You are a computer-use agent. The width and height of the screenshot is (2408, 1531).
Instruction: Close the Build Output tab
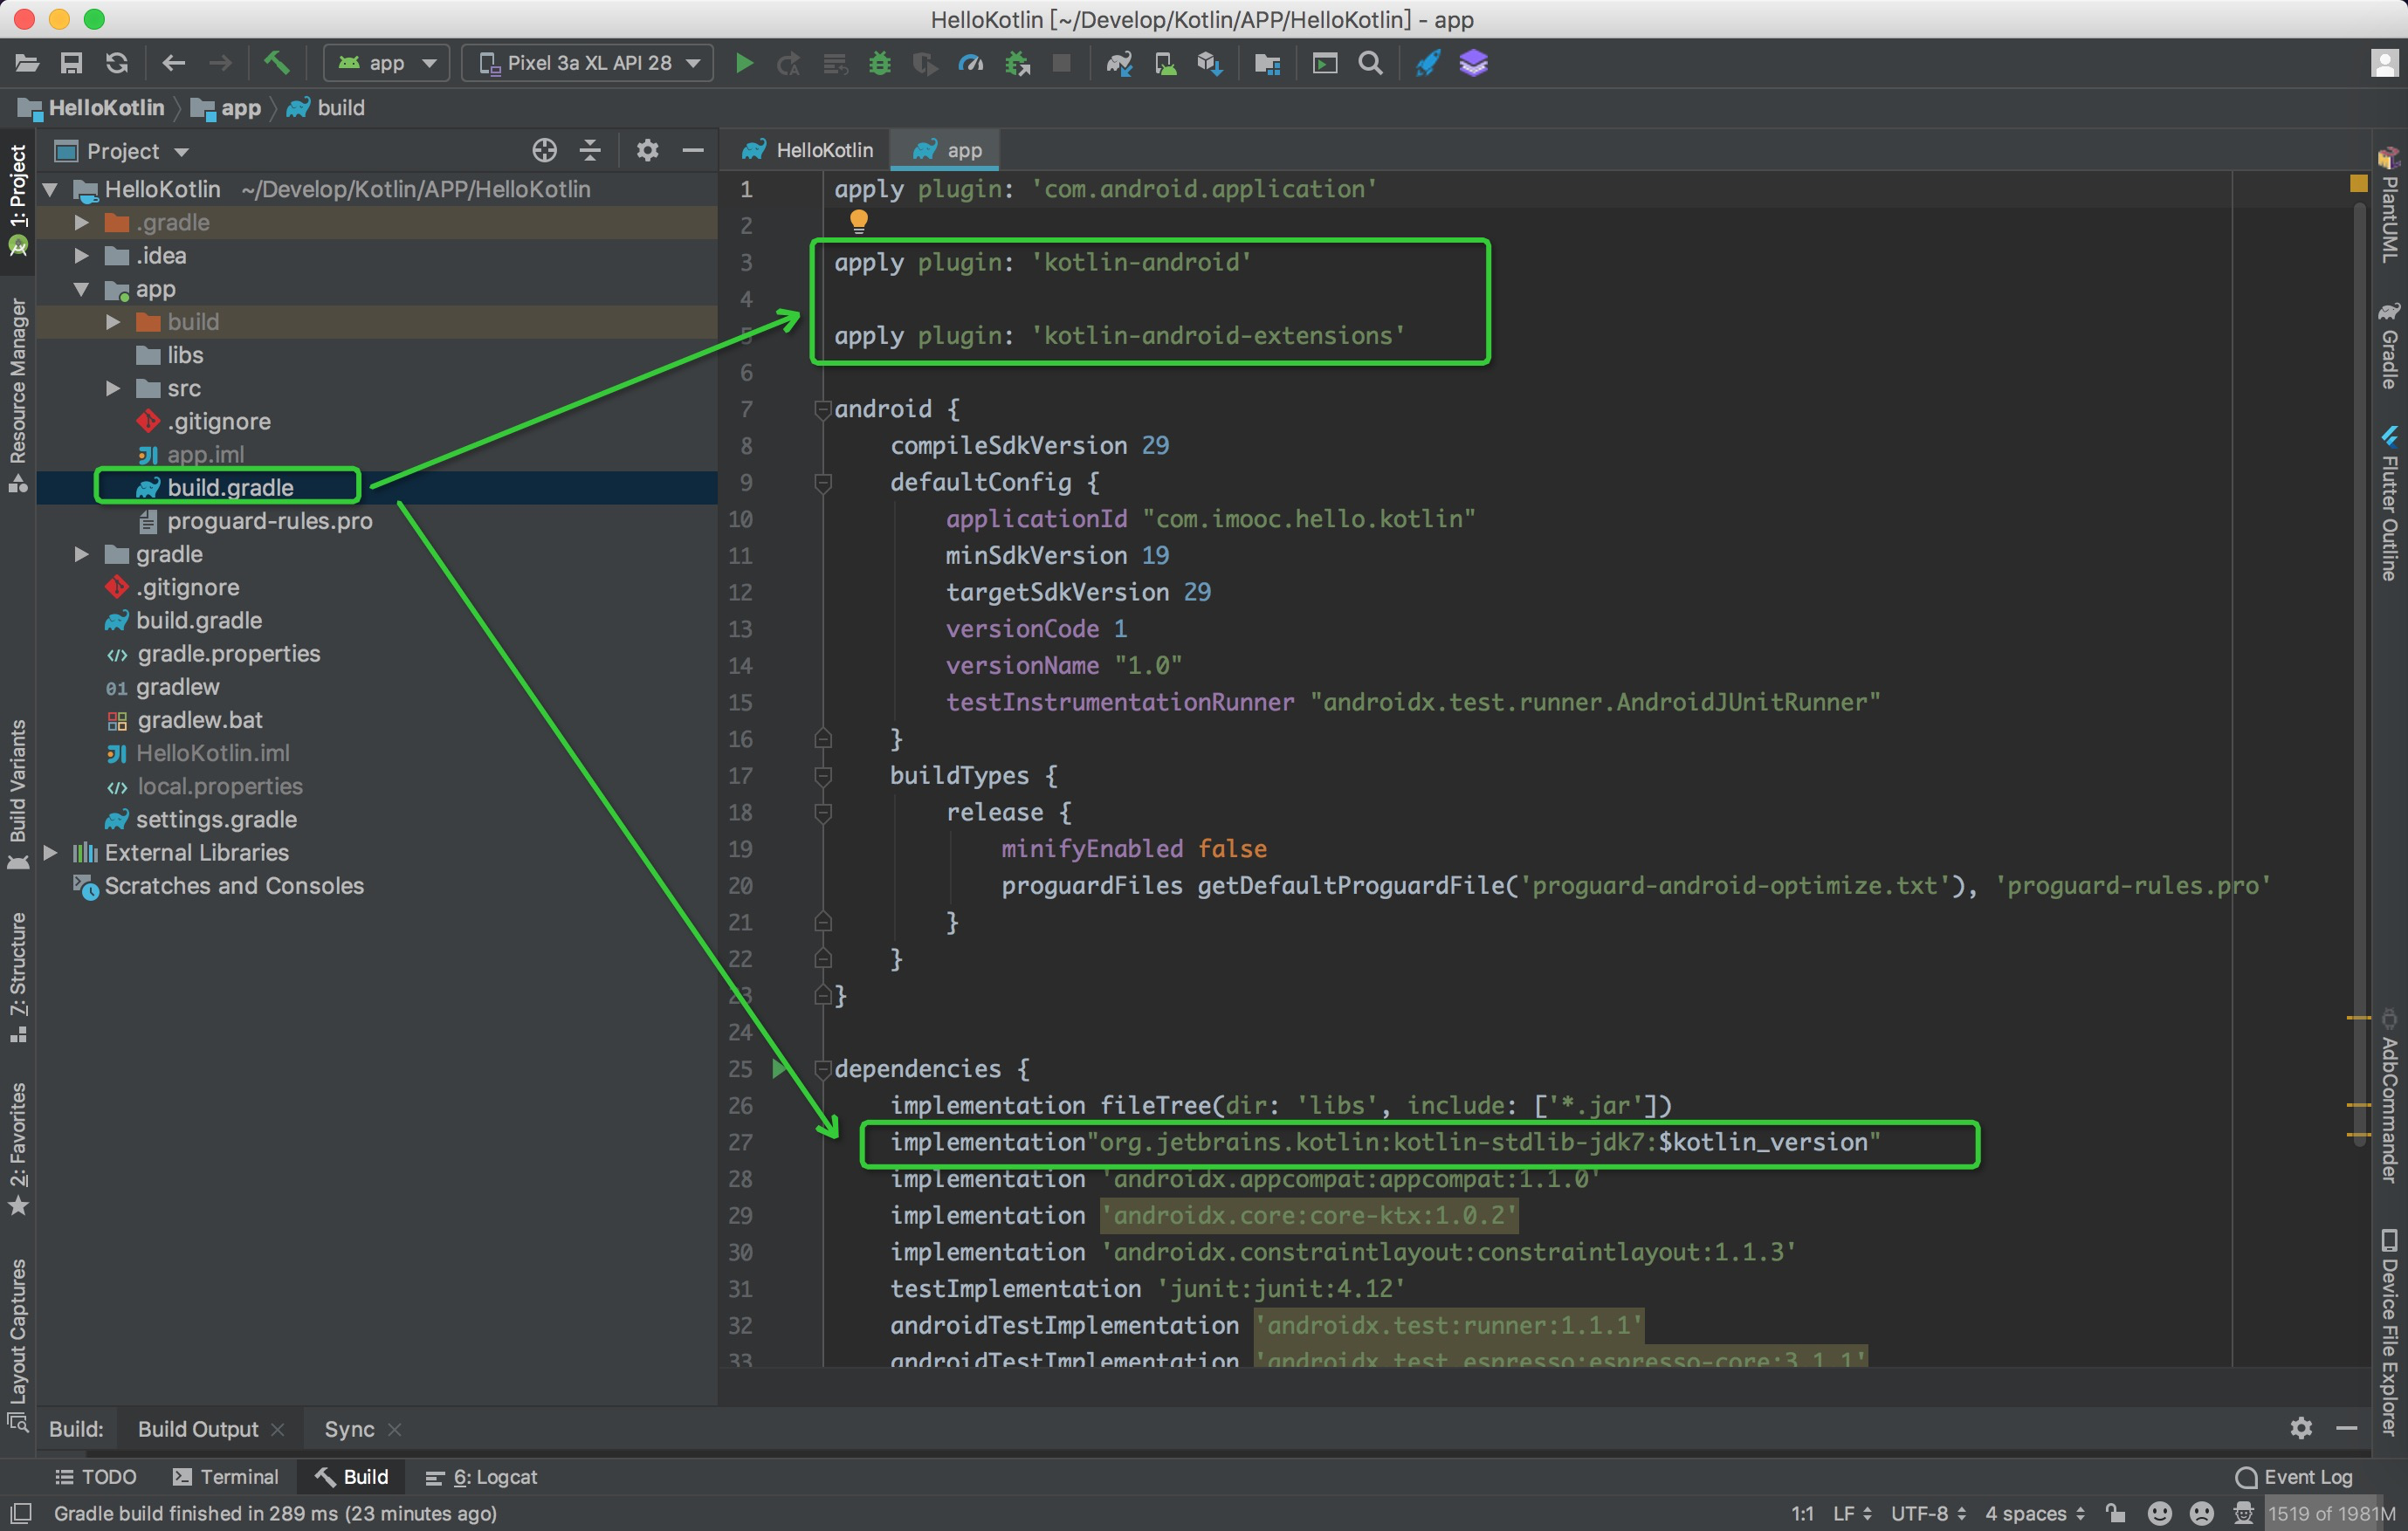tap(278, 1429)
